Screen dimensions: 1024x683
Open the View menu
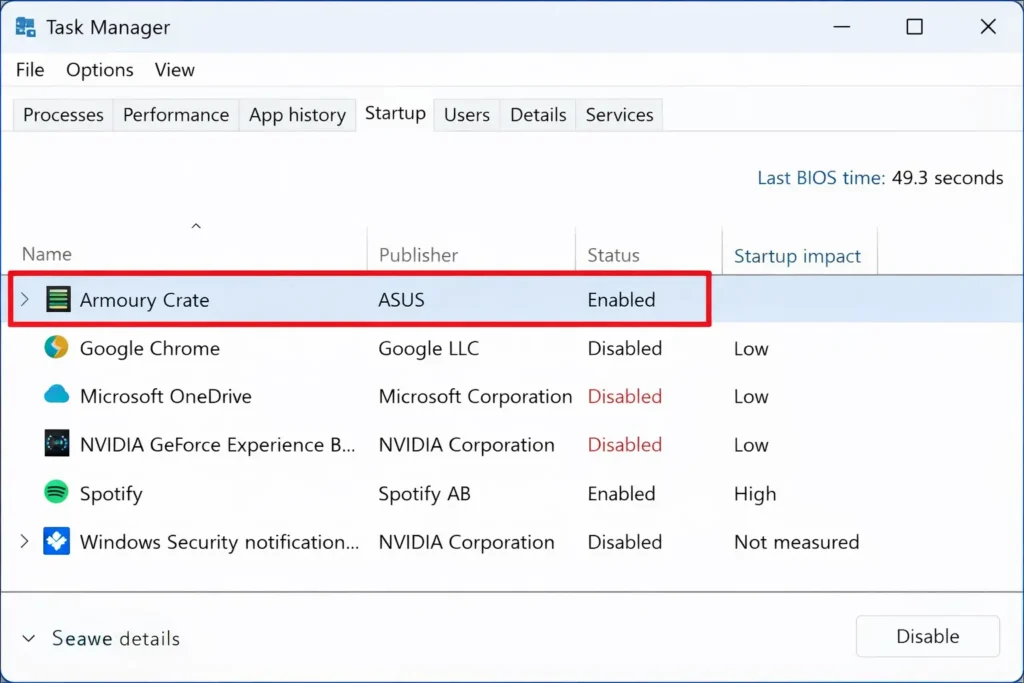(174, 69)
